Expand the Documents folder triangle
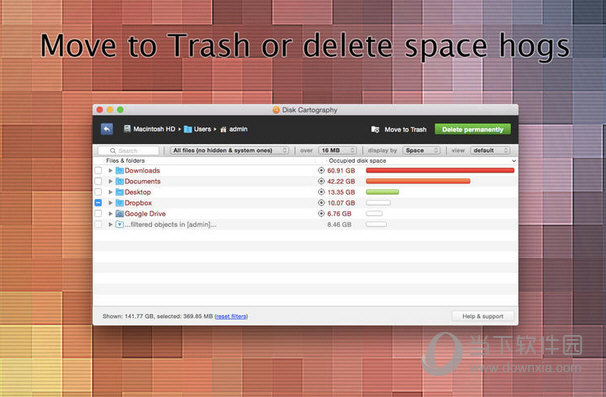The image size is (606, 397). [110, 181]
